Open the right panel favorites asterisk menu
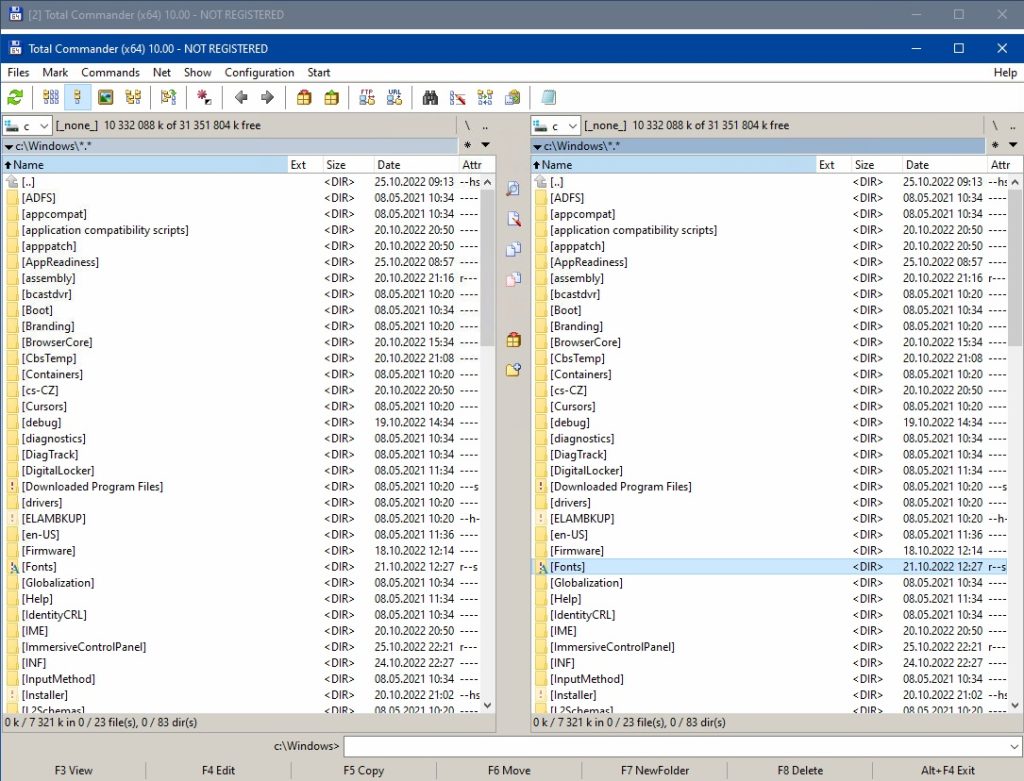This screenshot has height=781, width=1024. 995,145
